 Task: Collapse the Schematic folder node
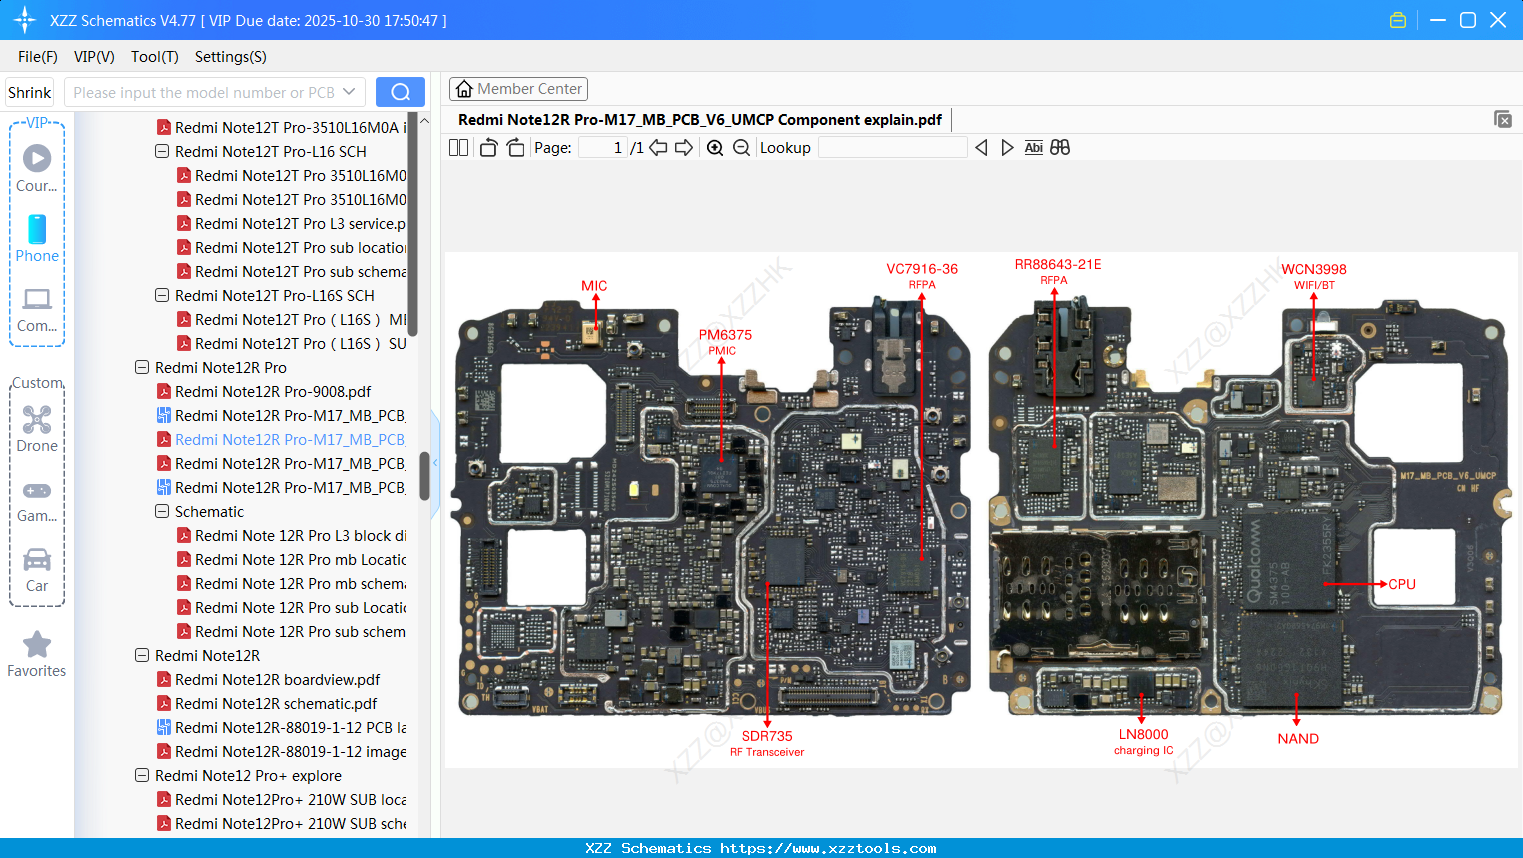pyautogui.click(x=161, y=511)
